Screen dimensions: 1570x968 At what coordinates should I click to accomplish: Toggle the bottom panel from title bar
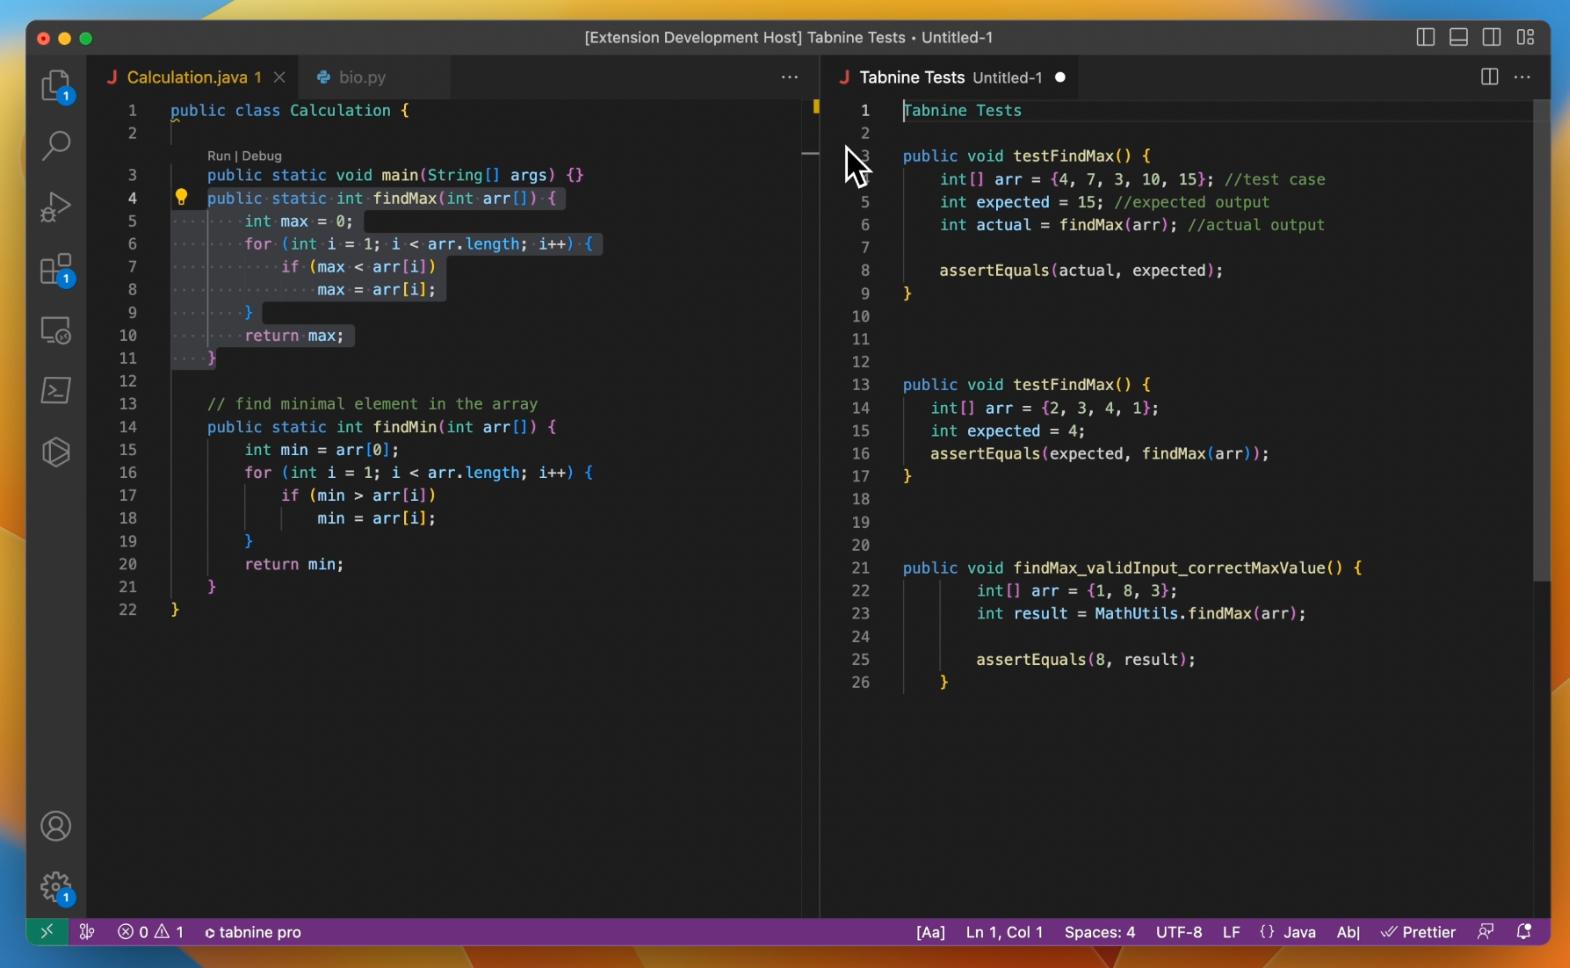pos(1459,37)
